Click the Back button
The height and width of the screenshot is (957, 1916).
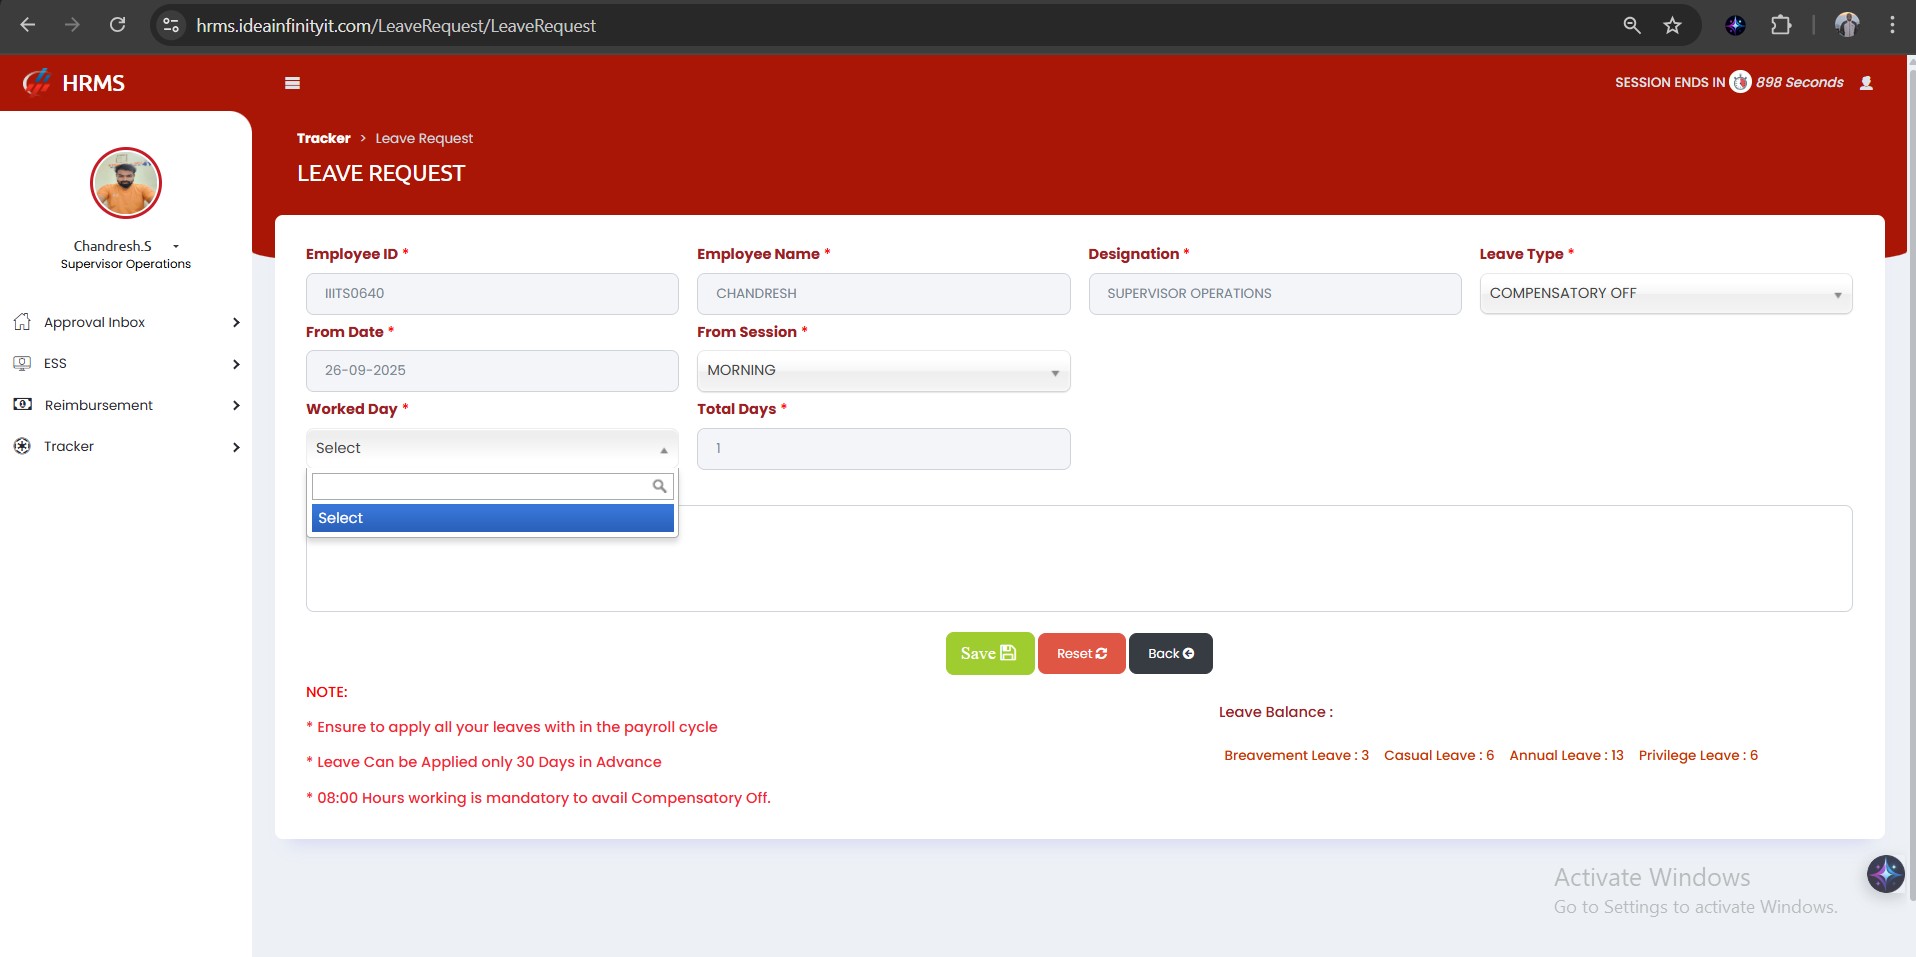click(x=1170, y=654)
